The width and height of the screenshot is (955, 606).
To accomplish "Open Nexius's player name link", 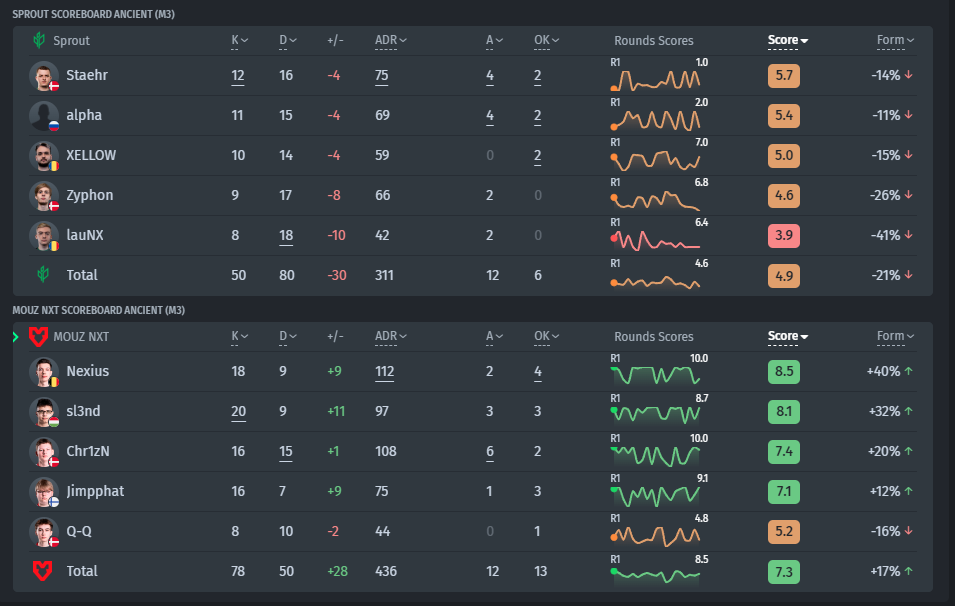I will click(x=88, y=371).
